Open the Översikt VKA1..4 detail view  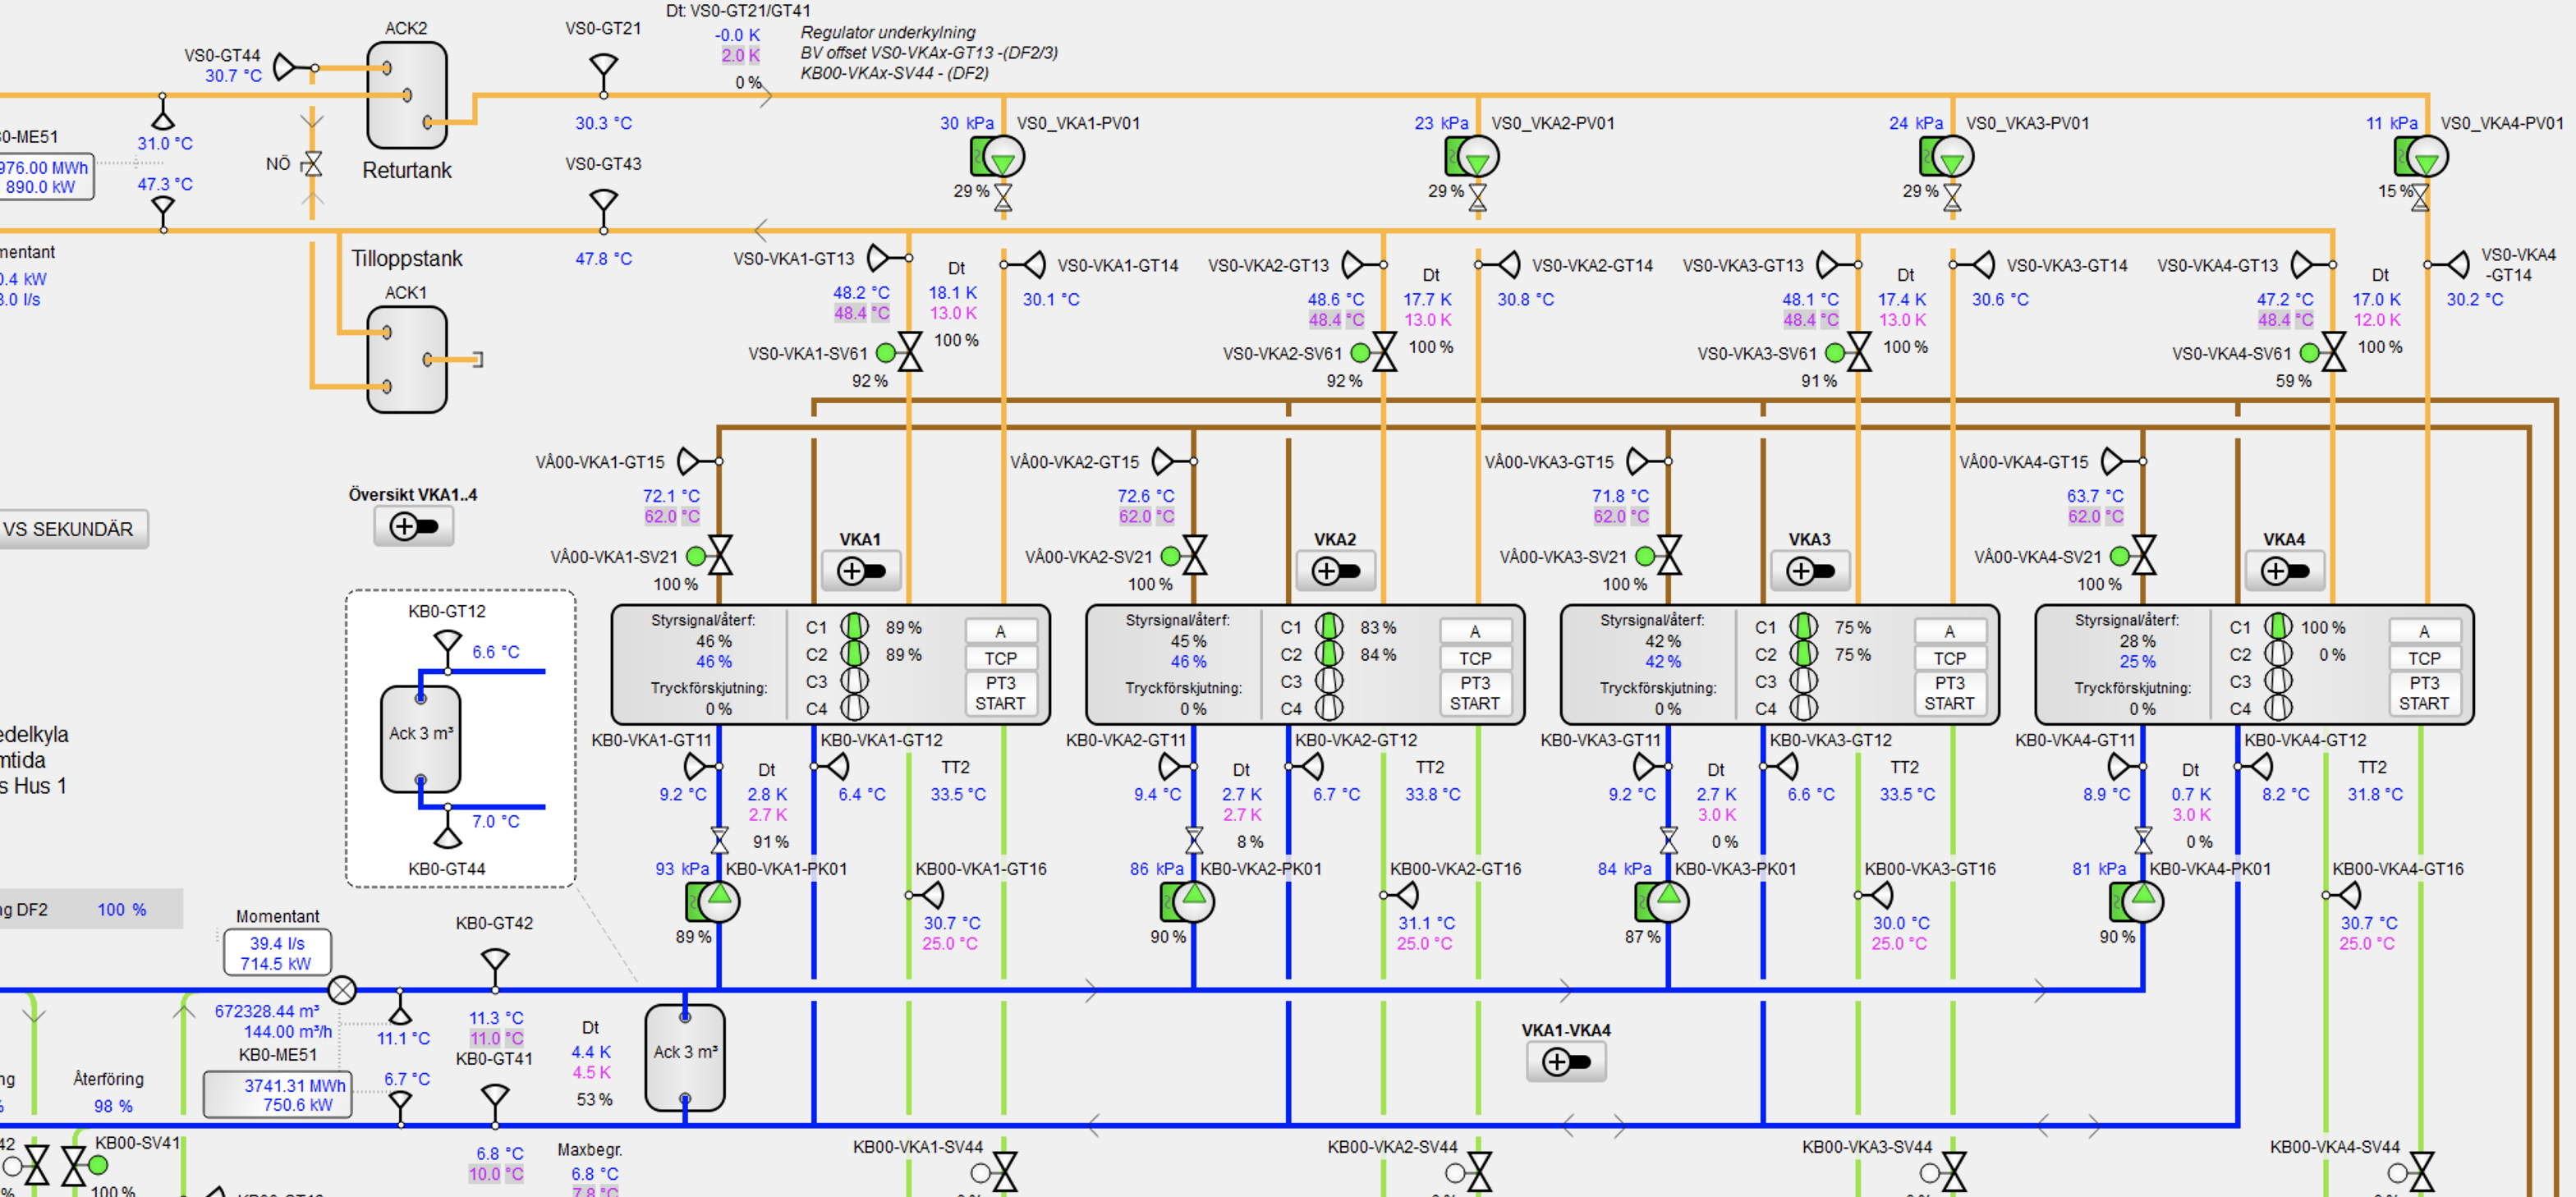click(414, 526)
